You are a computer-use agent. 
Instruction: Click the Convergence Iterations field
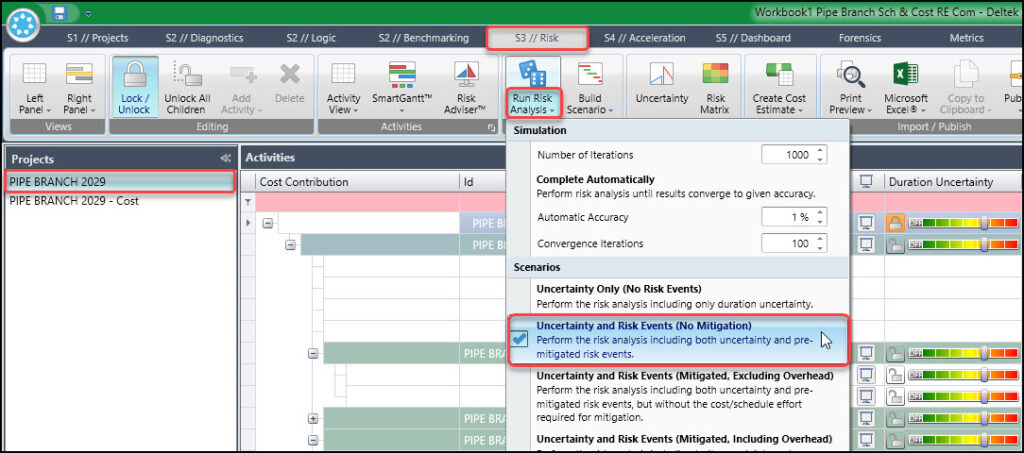pyautogui.click(x=788, y=243)
